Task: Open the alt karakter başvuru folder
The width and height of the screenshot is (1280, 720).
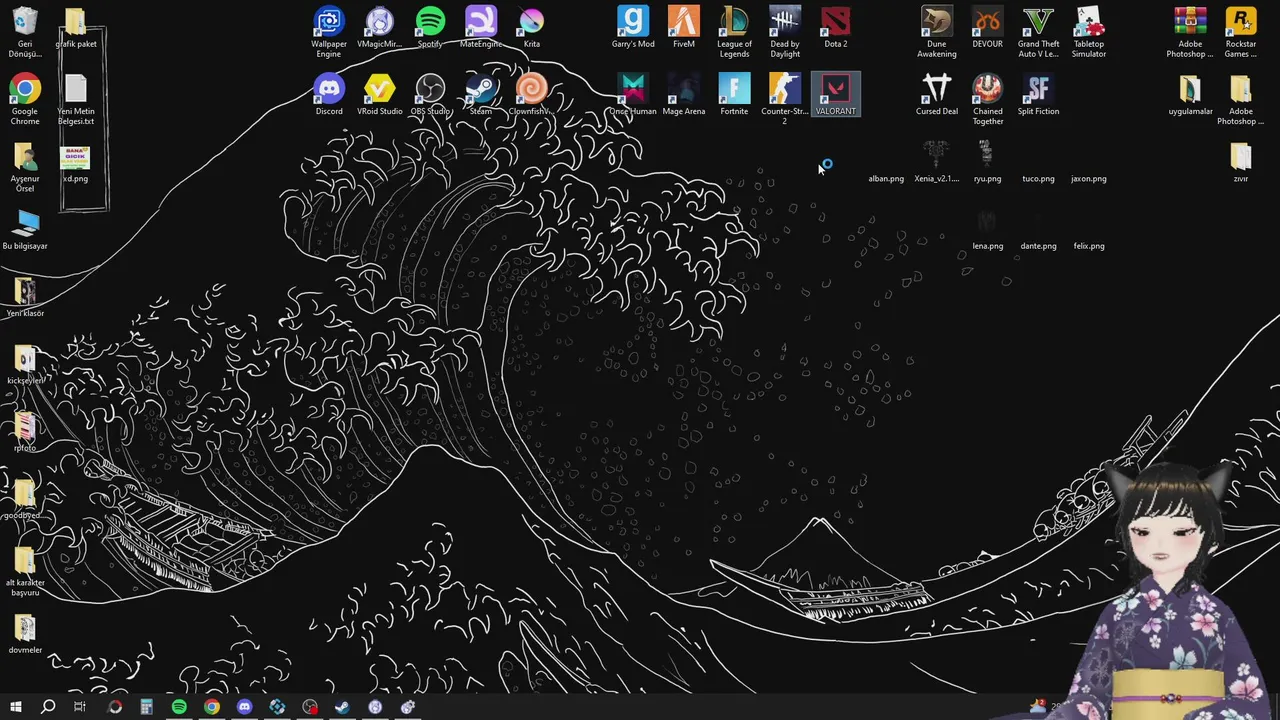Action: 25,570
